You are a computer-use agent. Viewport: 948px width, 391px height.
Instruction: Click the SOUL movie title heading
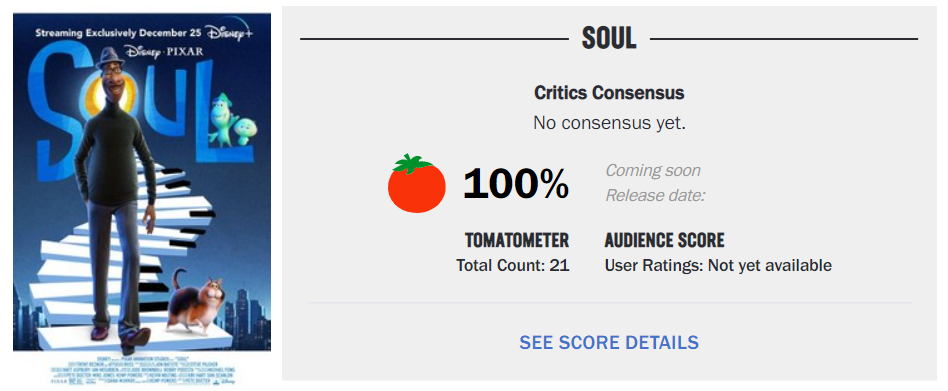[x=609, y=39]
